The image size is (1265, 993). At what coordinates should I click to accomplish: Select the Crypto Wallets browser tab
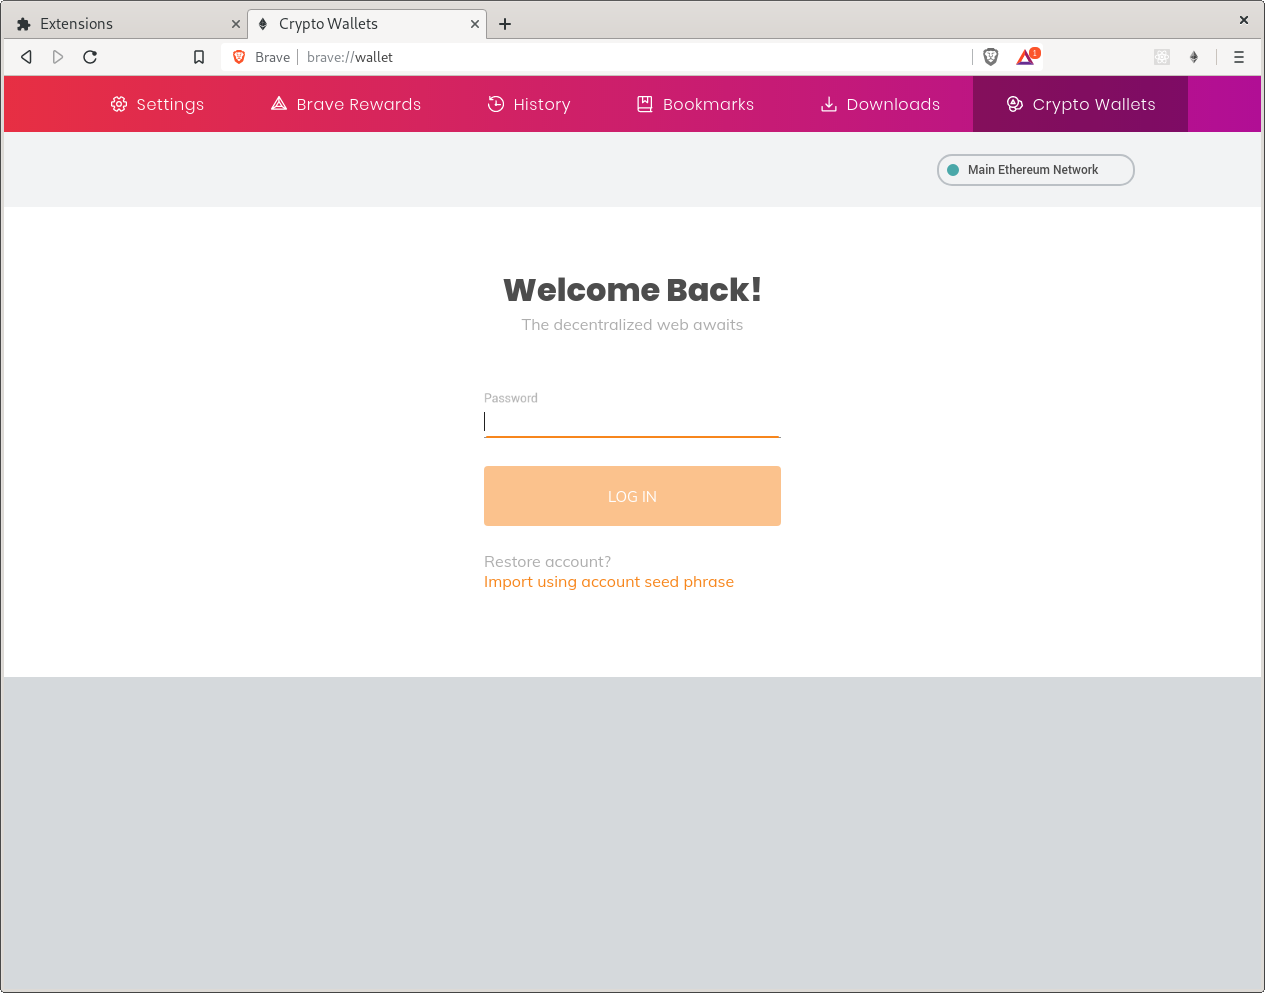click(x=366, y=24)
